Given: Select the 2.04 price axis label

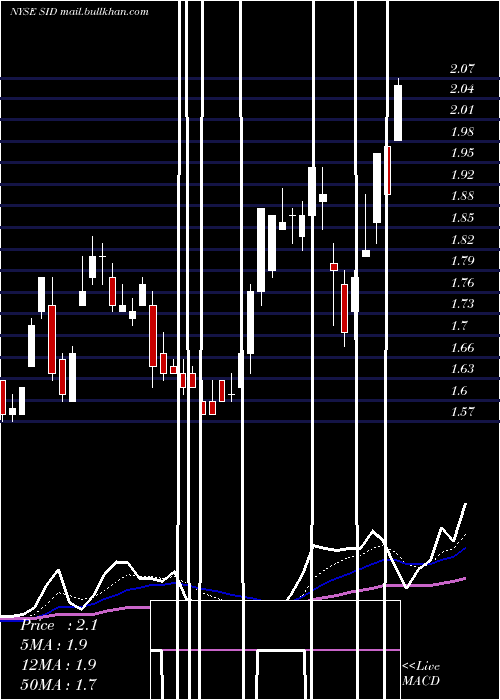Looking at the screenshot, I should point(462,89).
